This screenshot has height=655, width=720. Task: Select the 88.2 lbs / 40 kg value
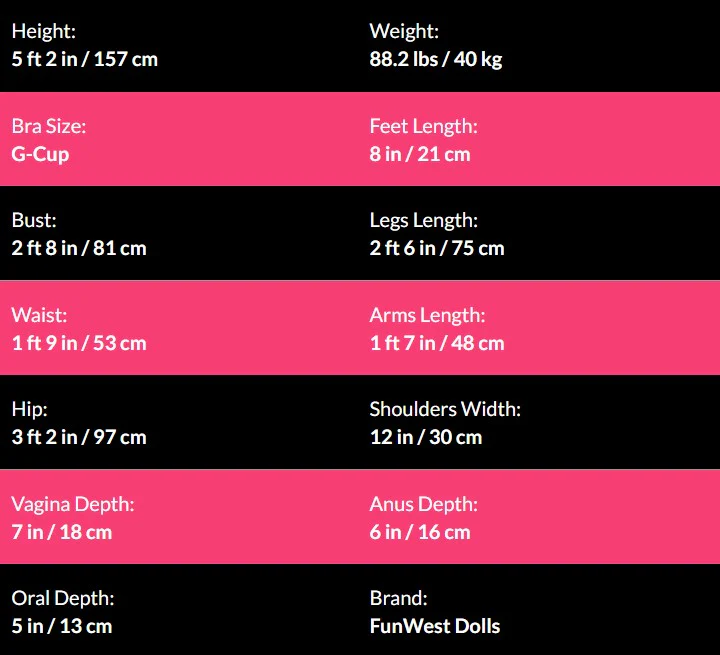tap(436, 59)
